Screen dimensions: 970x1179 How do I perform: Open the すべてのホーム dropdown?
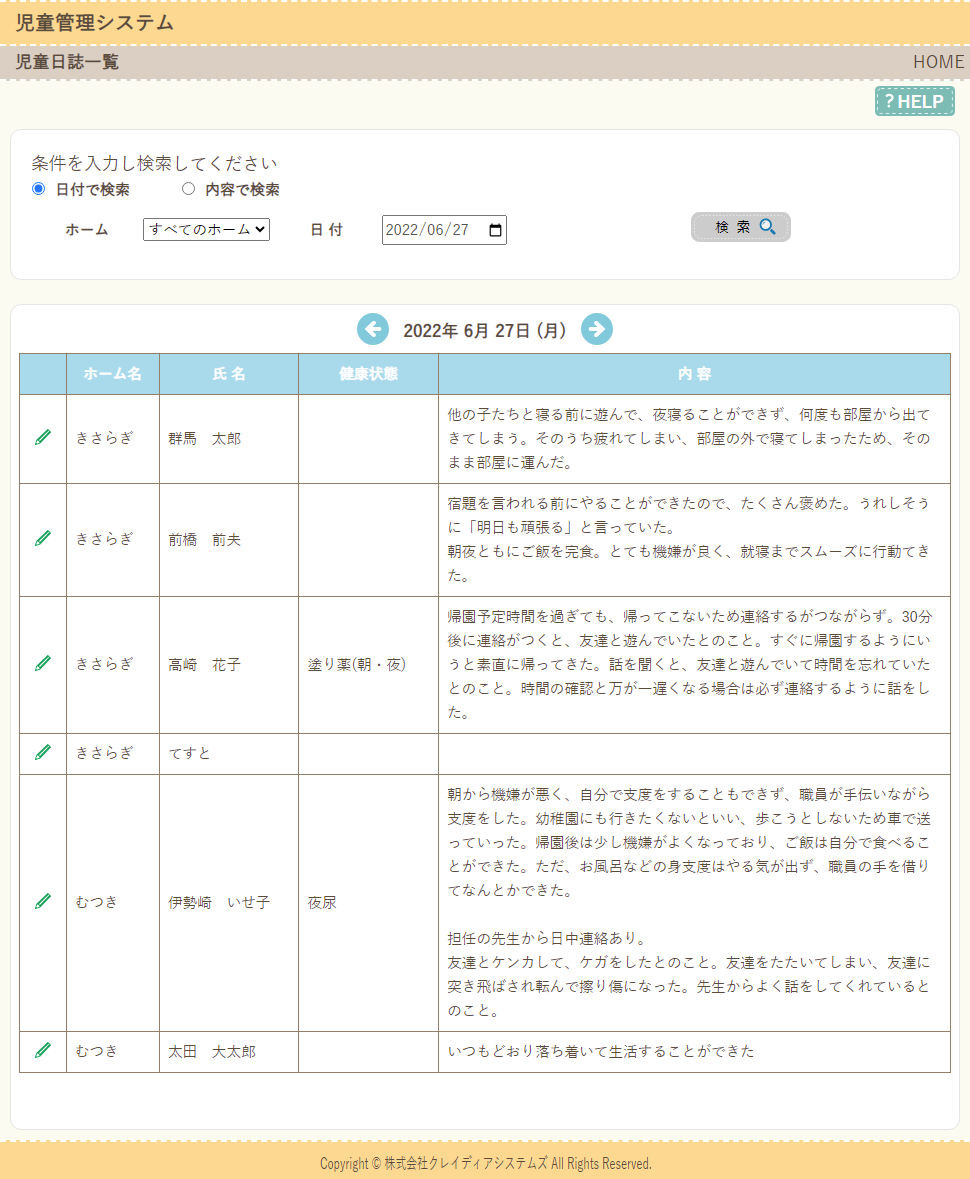point(206,229)
